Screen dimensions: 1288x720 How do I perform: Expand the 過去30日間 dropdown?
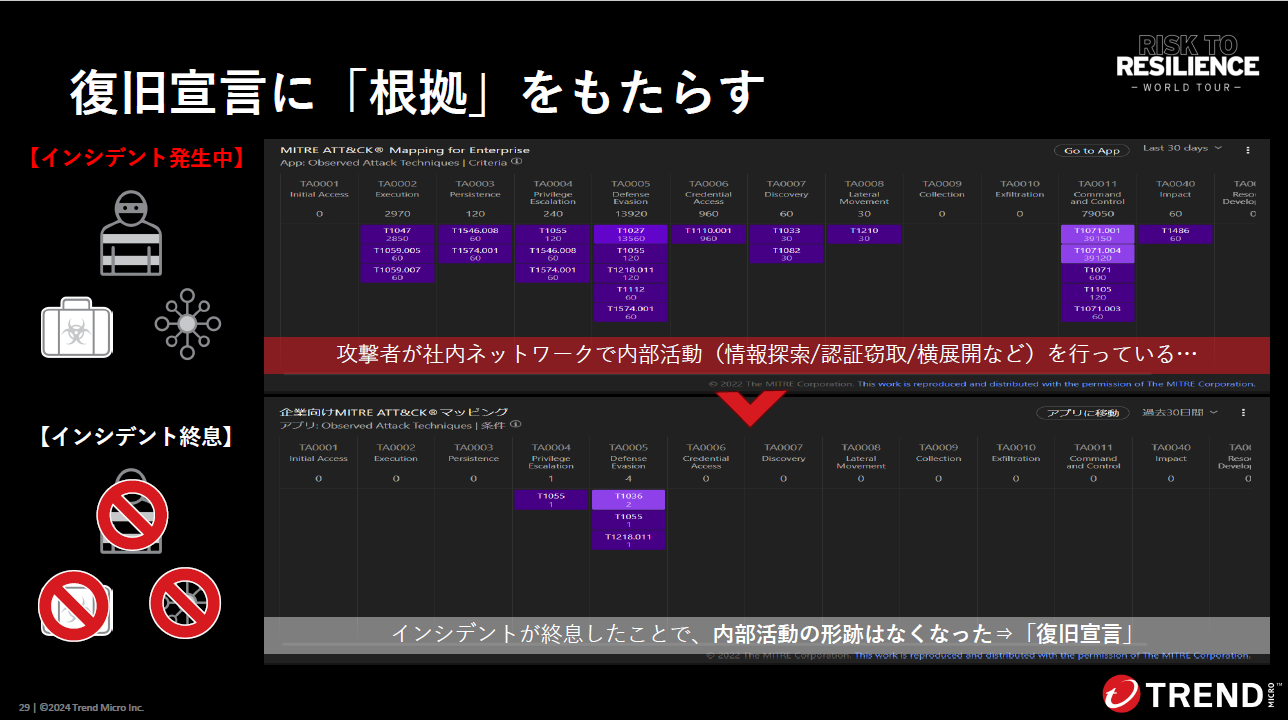pos(1180,412)
